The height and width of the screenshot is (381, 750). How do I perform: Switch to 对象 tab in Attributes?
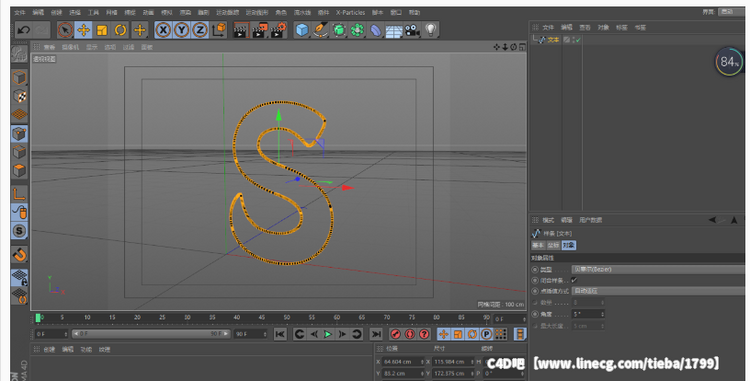tap(568, 245)
